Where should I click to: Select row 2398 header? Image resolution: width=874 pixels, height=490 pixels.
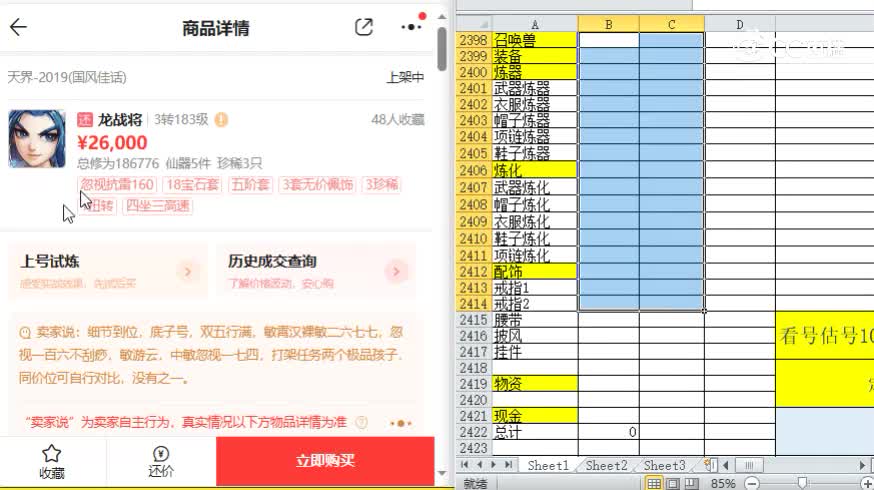point(474,40)
